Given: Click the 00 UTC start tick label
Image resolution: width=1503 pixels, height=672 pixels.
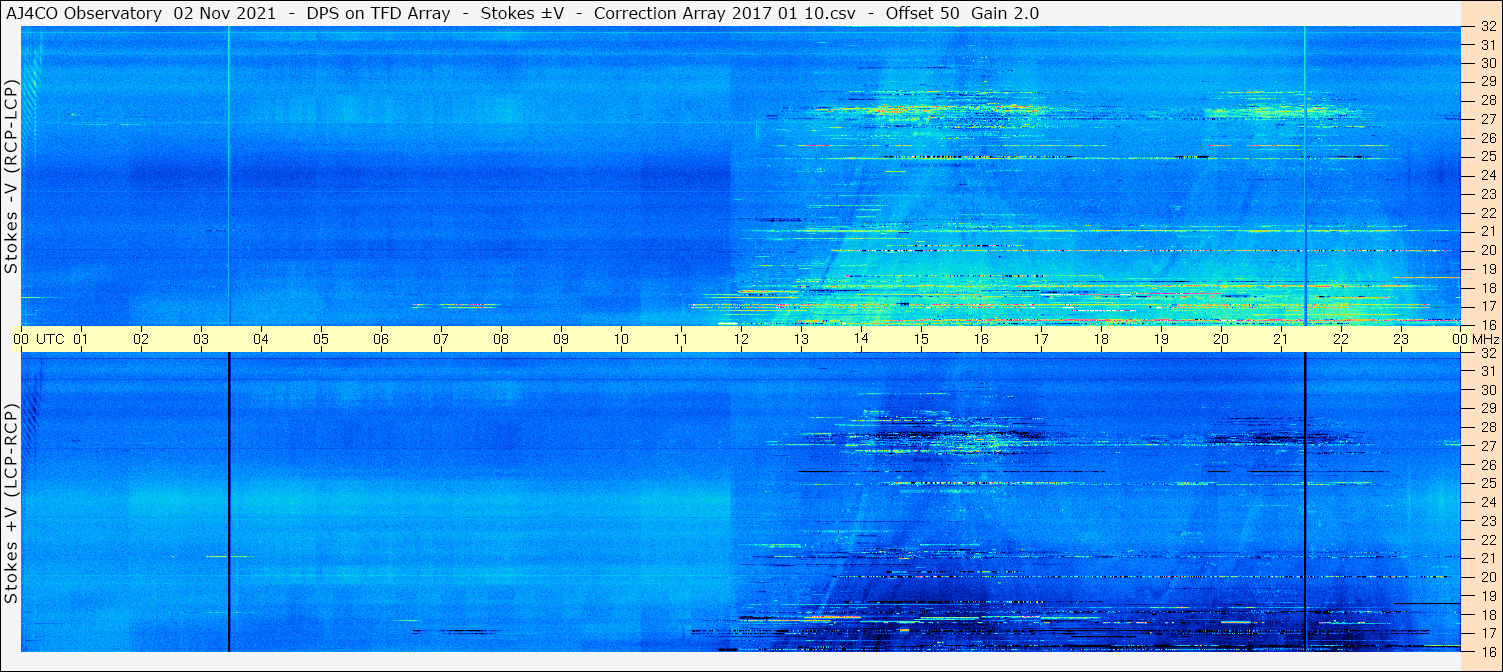Looking at the screenshot, I should (x=38, y=339).
